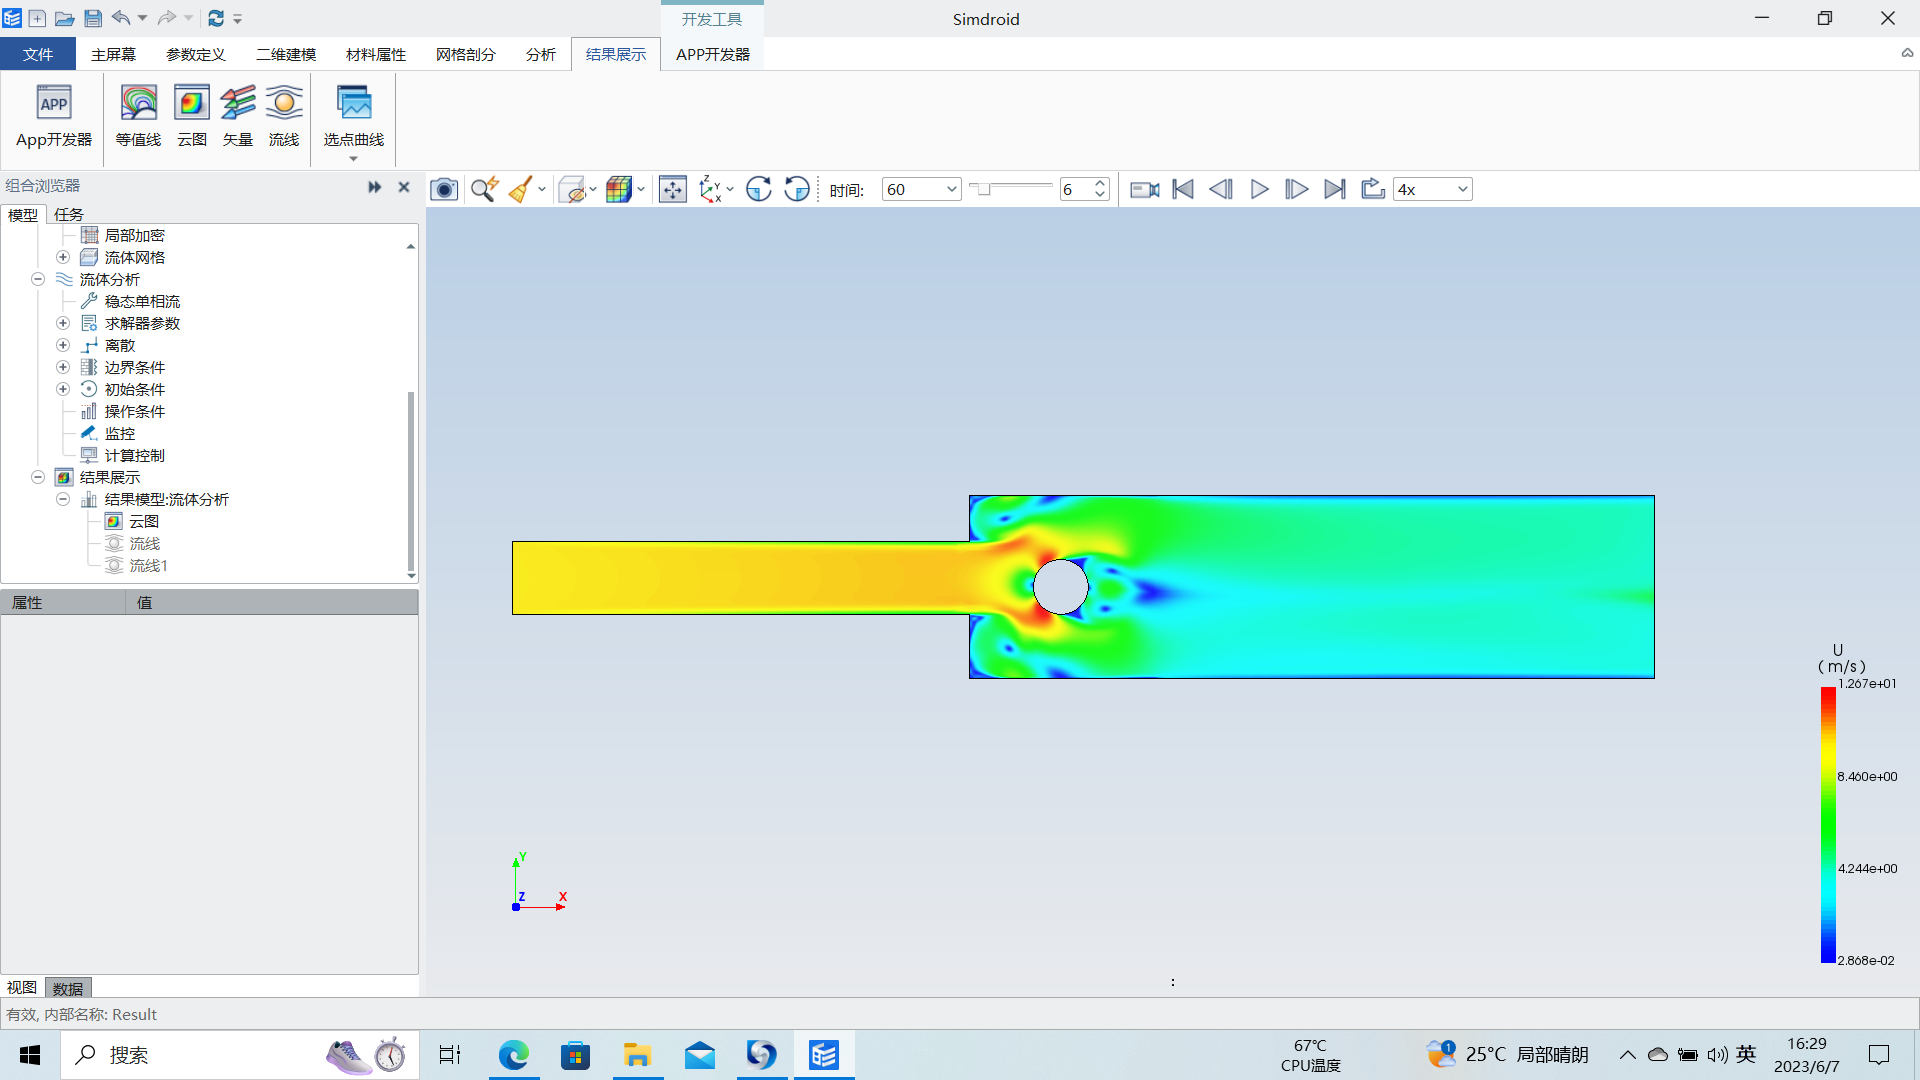Open dropdown arrow beside colored cube icon
This screenshot has height=1080, width=1920.
[641, 189]
